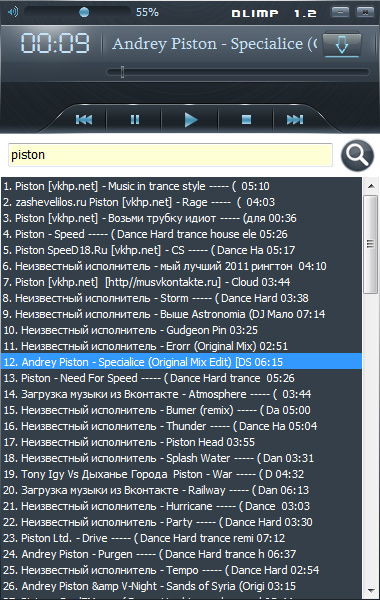The height and width of the screenshot is (600, 380).
Task: Select track 8 'Storm'
Action: [x=181, y=298]
